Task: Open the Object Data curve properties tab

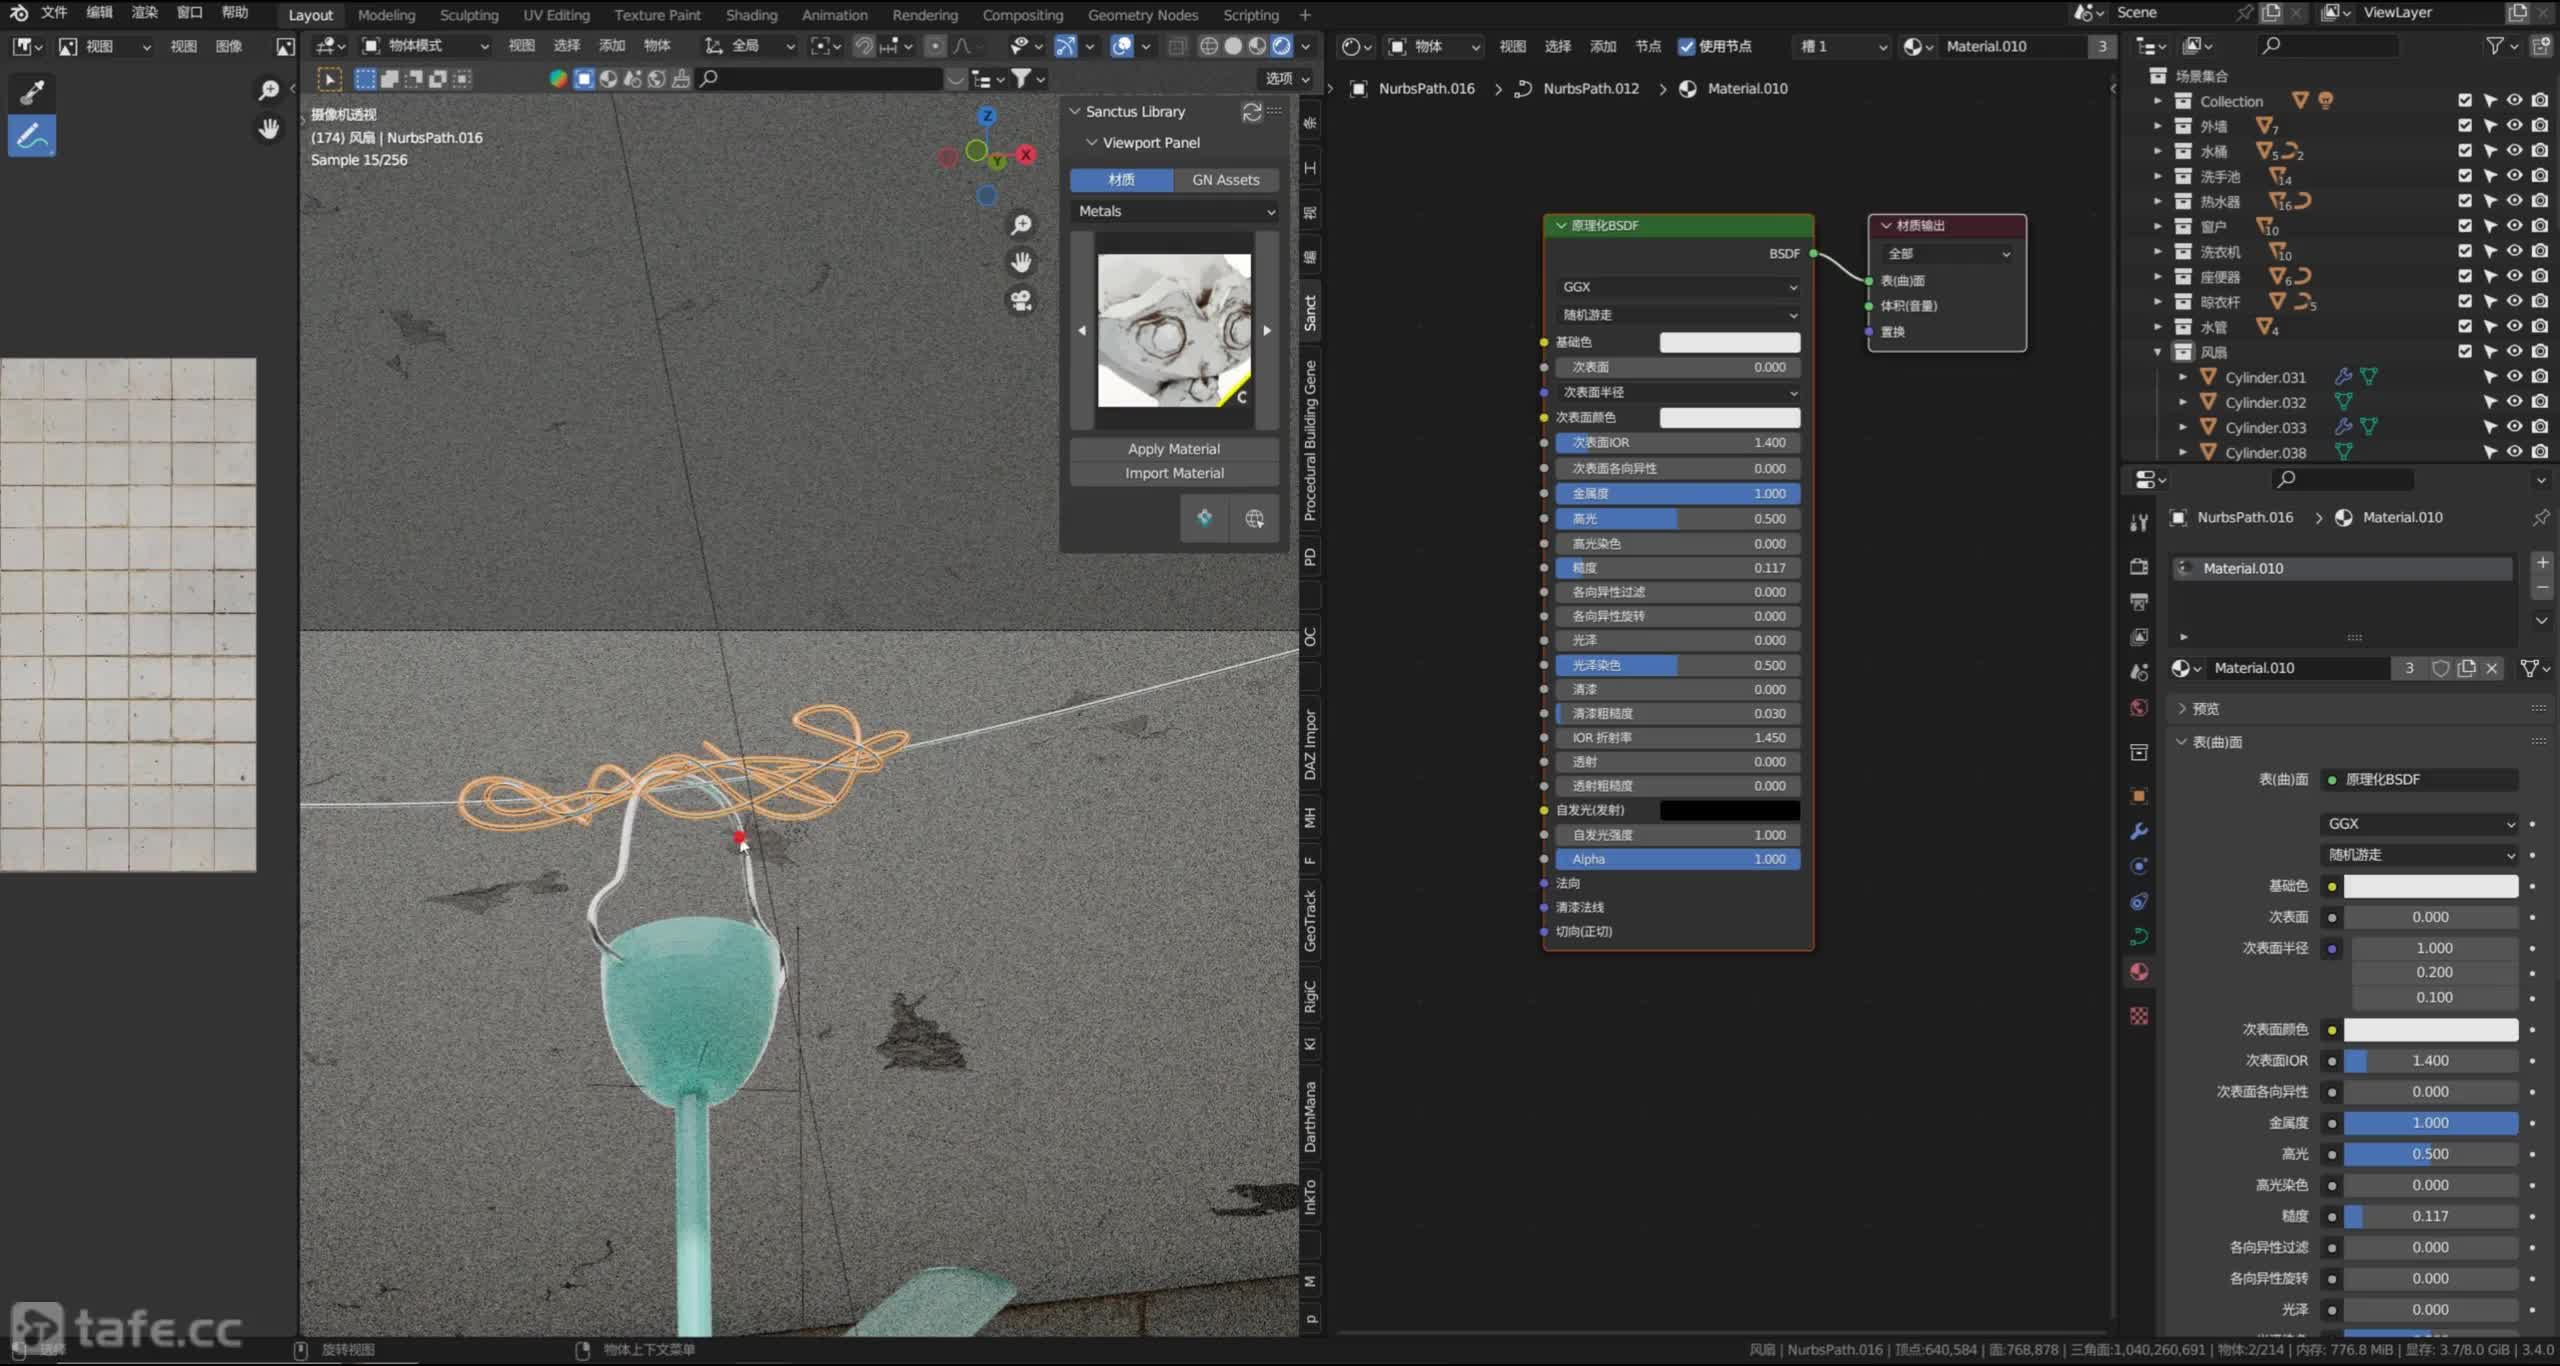Action: [2139, 937]
